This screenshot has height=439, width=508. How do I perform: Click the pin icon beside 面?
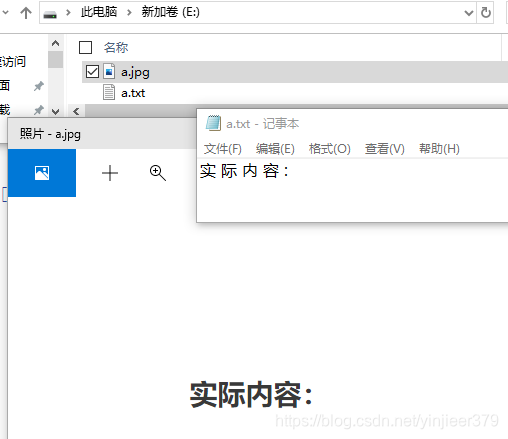click(x=39, y=86)
